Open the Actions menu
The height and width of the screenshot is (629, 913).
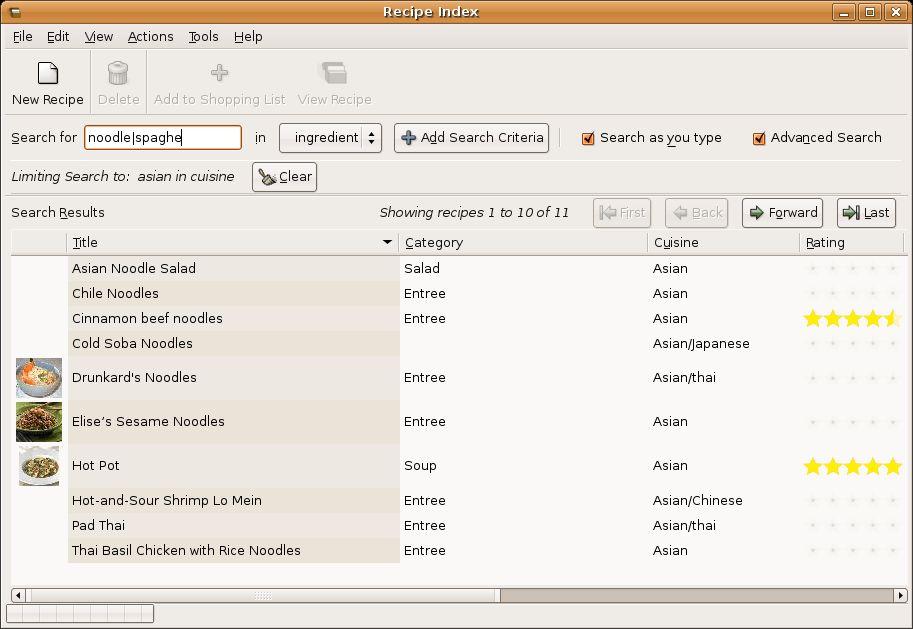[150, 36]
